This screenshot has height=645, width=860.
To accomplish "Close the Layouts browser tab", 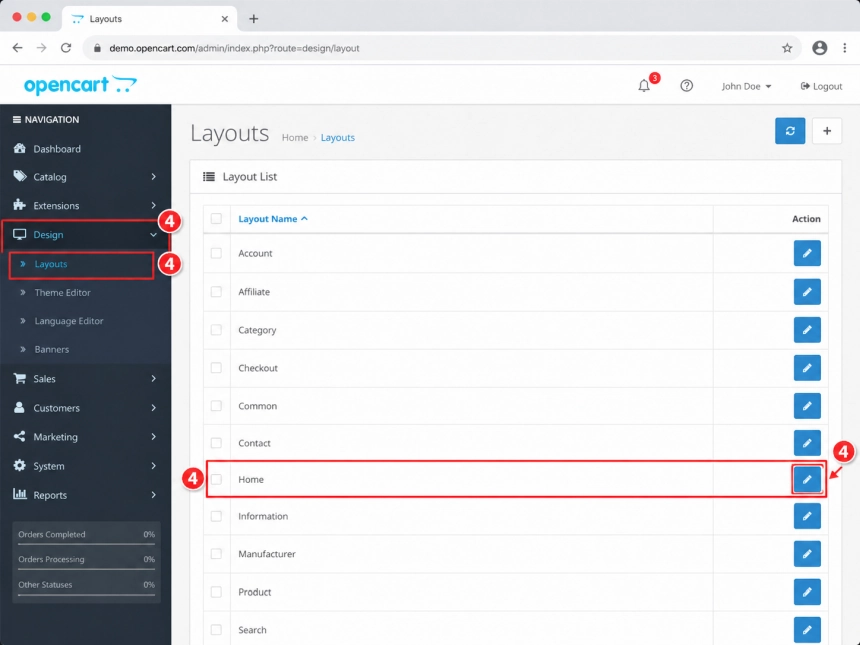I will coord(224,19).
